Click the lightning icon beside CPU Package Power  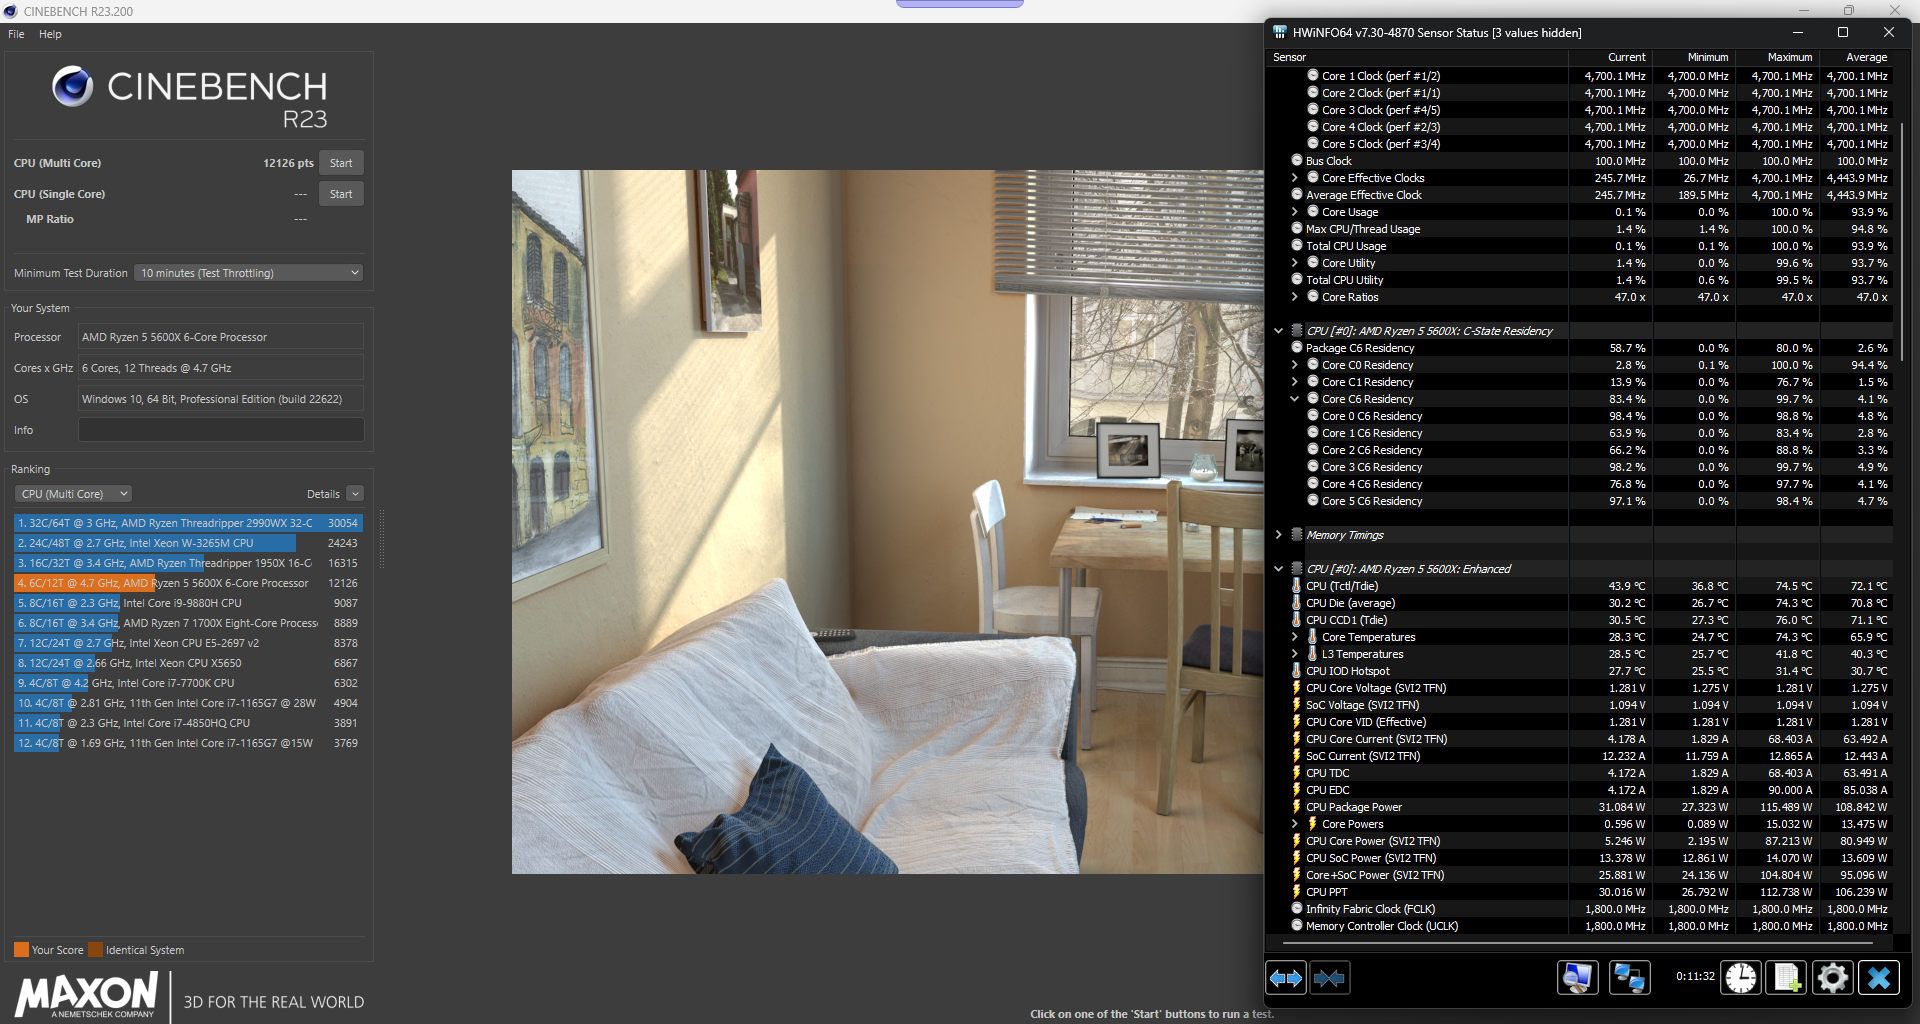[x=1297, y=807]
